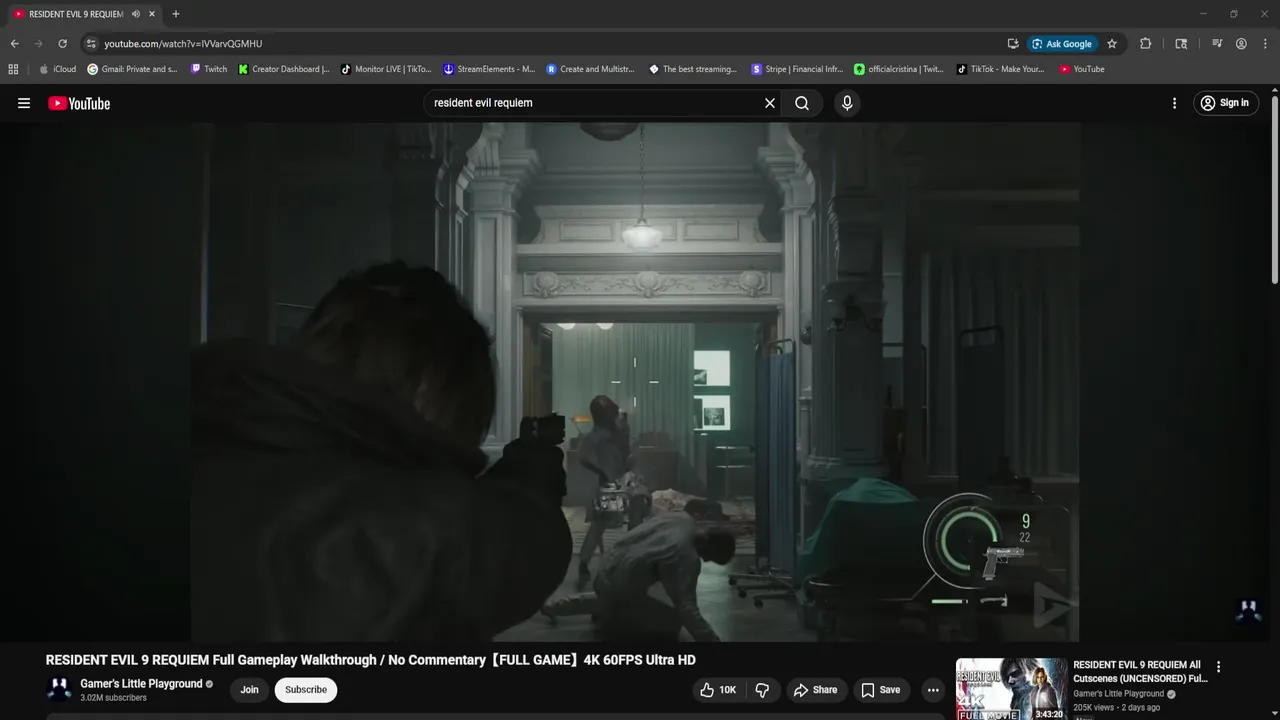The height and width of the screenshot is (720, 1280).
Task: Go to the YouTube home logo
Action: click(79, 103)
